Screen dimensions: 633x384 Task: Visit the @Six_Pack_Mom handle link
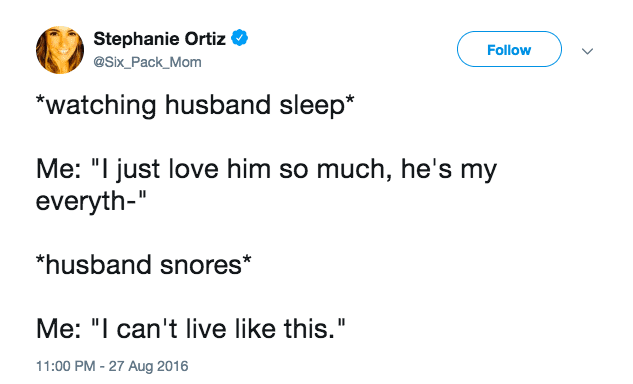(147, 62)
